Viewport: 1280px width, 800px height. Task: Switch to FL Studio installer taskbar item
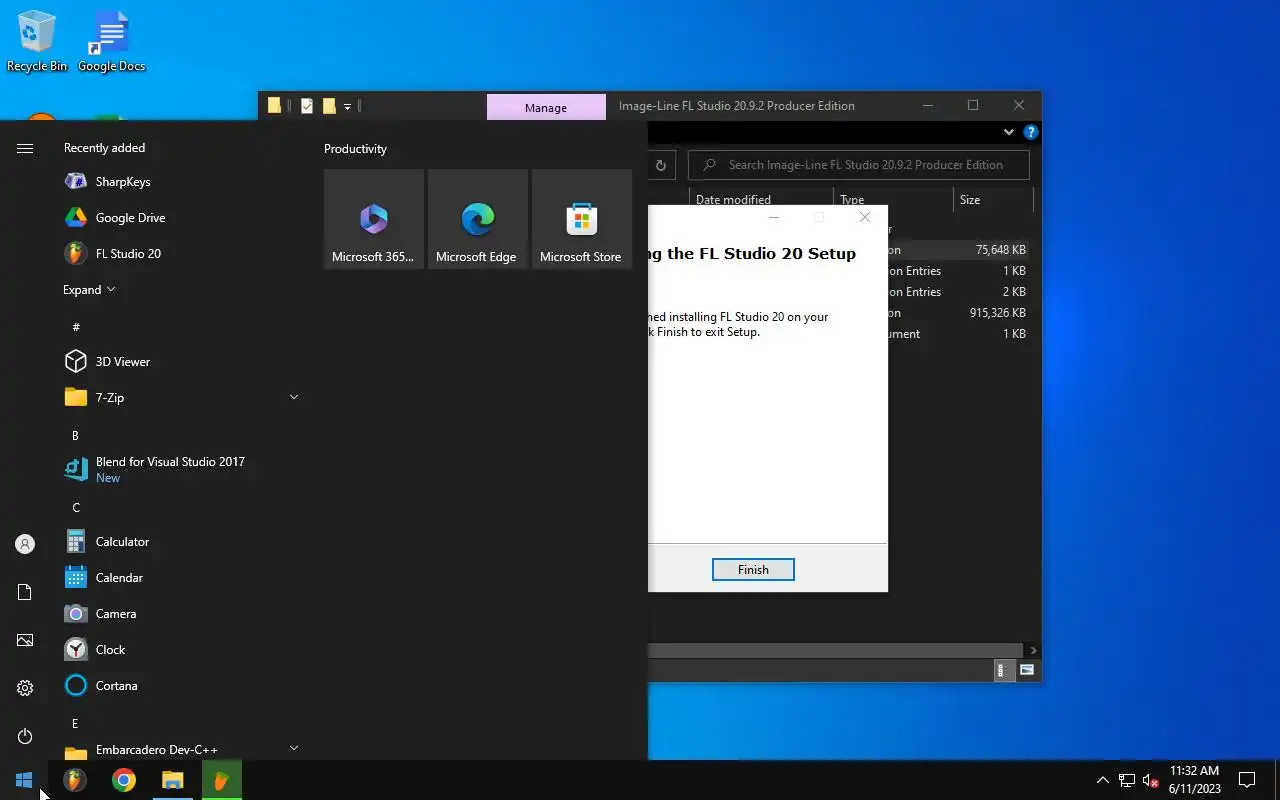coord(222,780)
